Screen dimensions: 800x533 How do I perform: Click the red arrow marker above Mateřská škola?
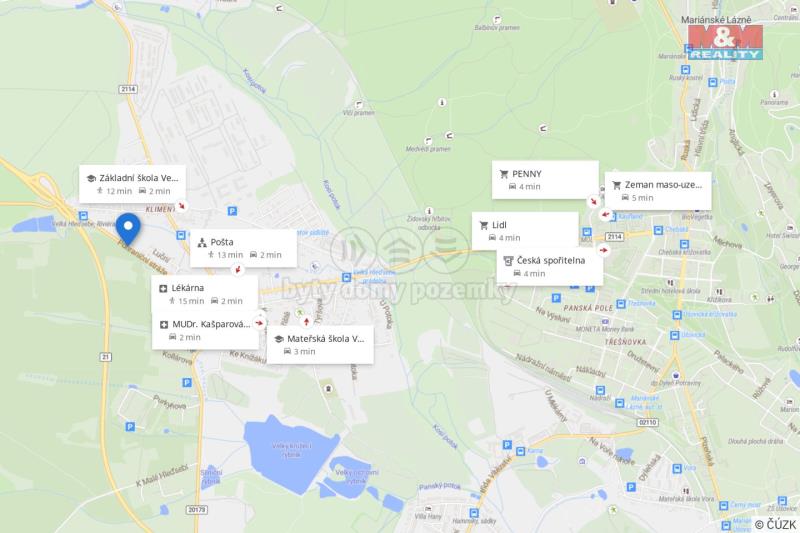coord(306,321)
